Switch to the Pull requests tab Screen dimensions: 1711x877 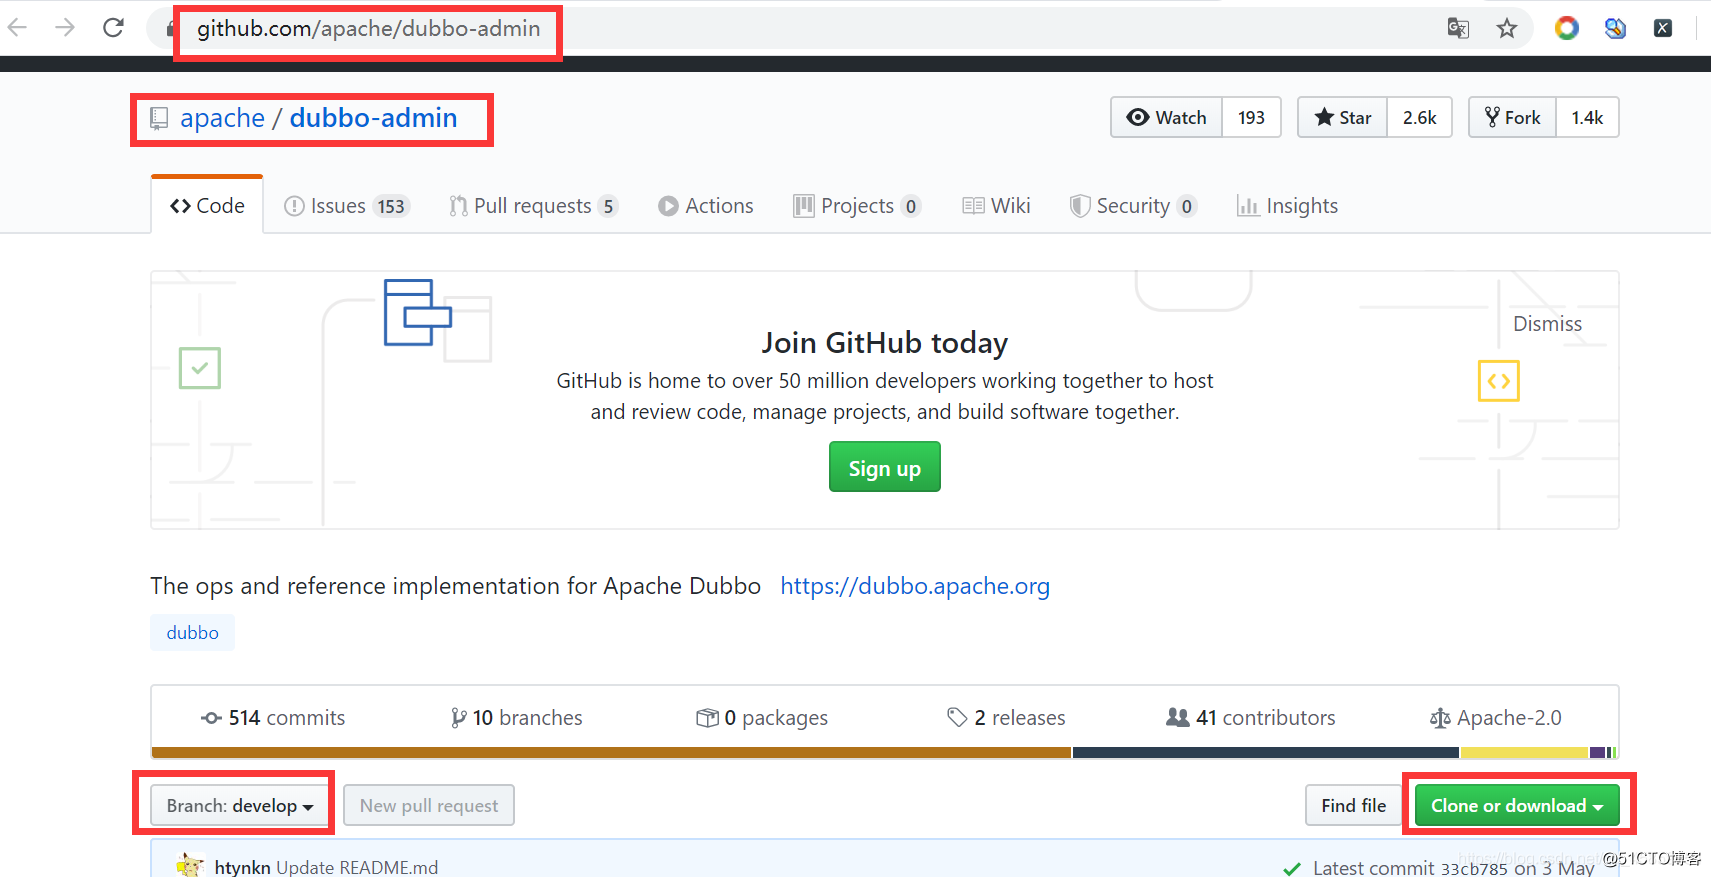coord(534,206)
